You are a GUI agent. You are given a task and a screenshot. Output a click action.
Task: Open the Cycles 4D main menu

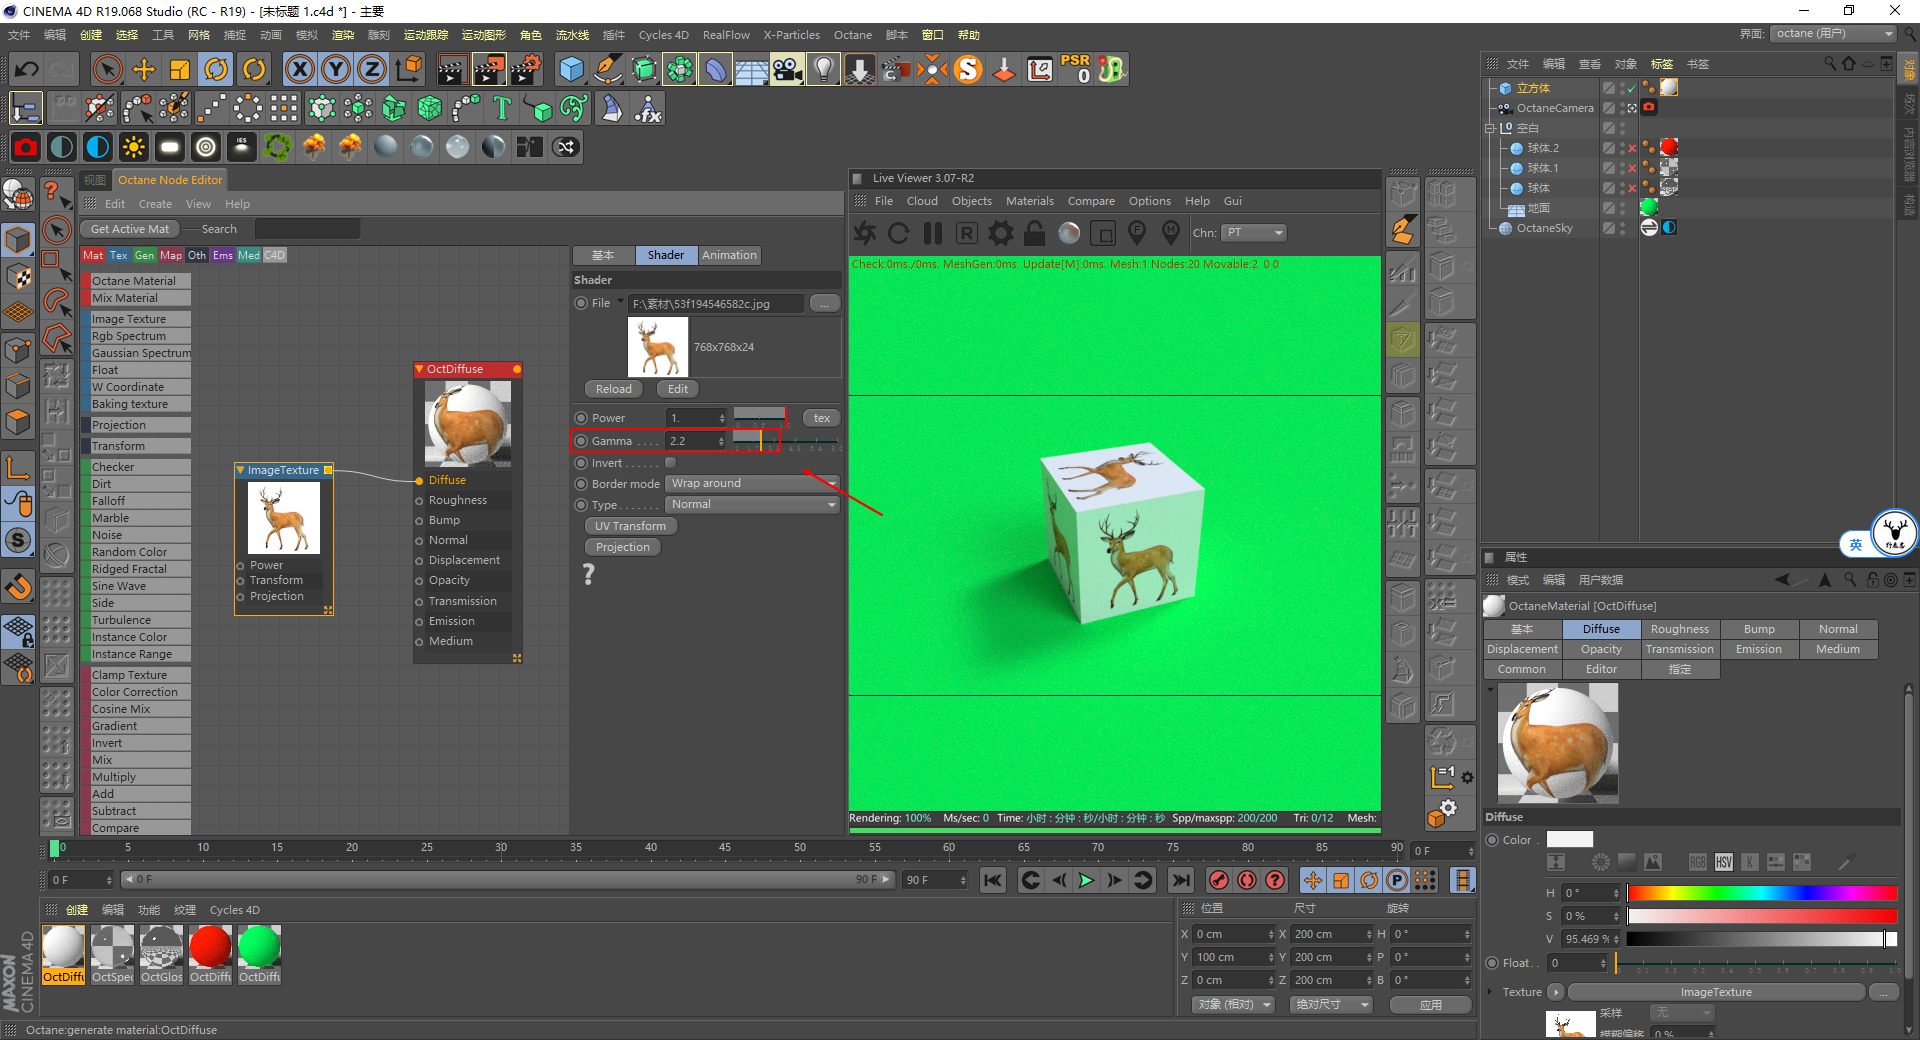[x=663, y=35]
